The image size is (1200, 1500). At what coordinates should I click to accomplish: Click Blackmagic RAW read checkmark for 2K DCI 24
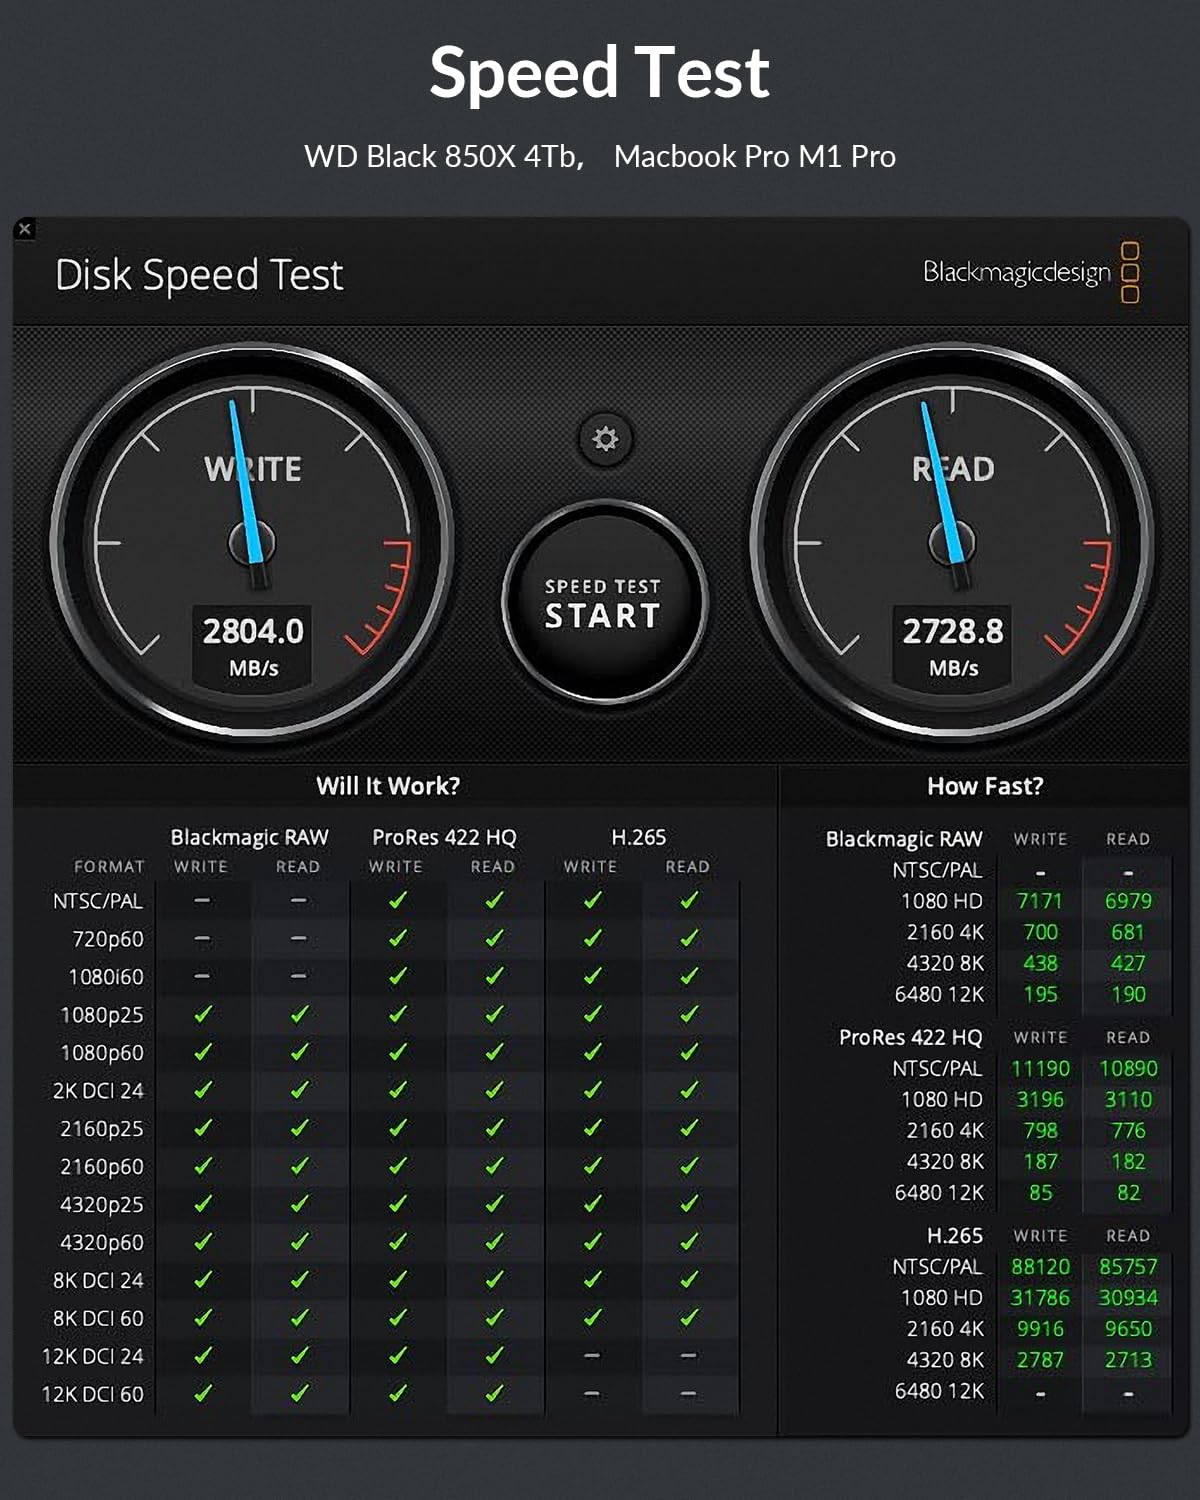[x=299, y=1090]
